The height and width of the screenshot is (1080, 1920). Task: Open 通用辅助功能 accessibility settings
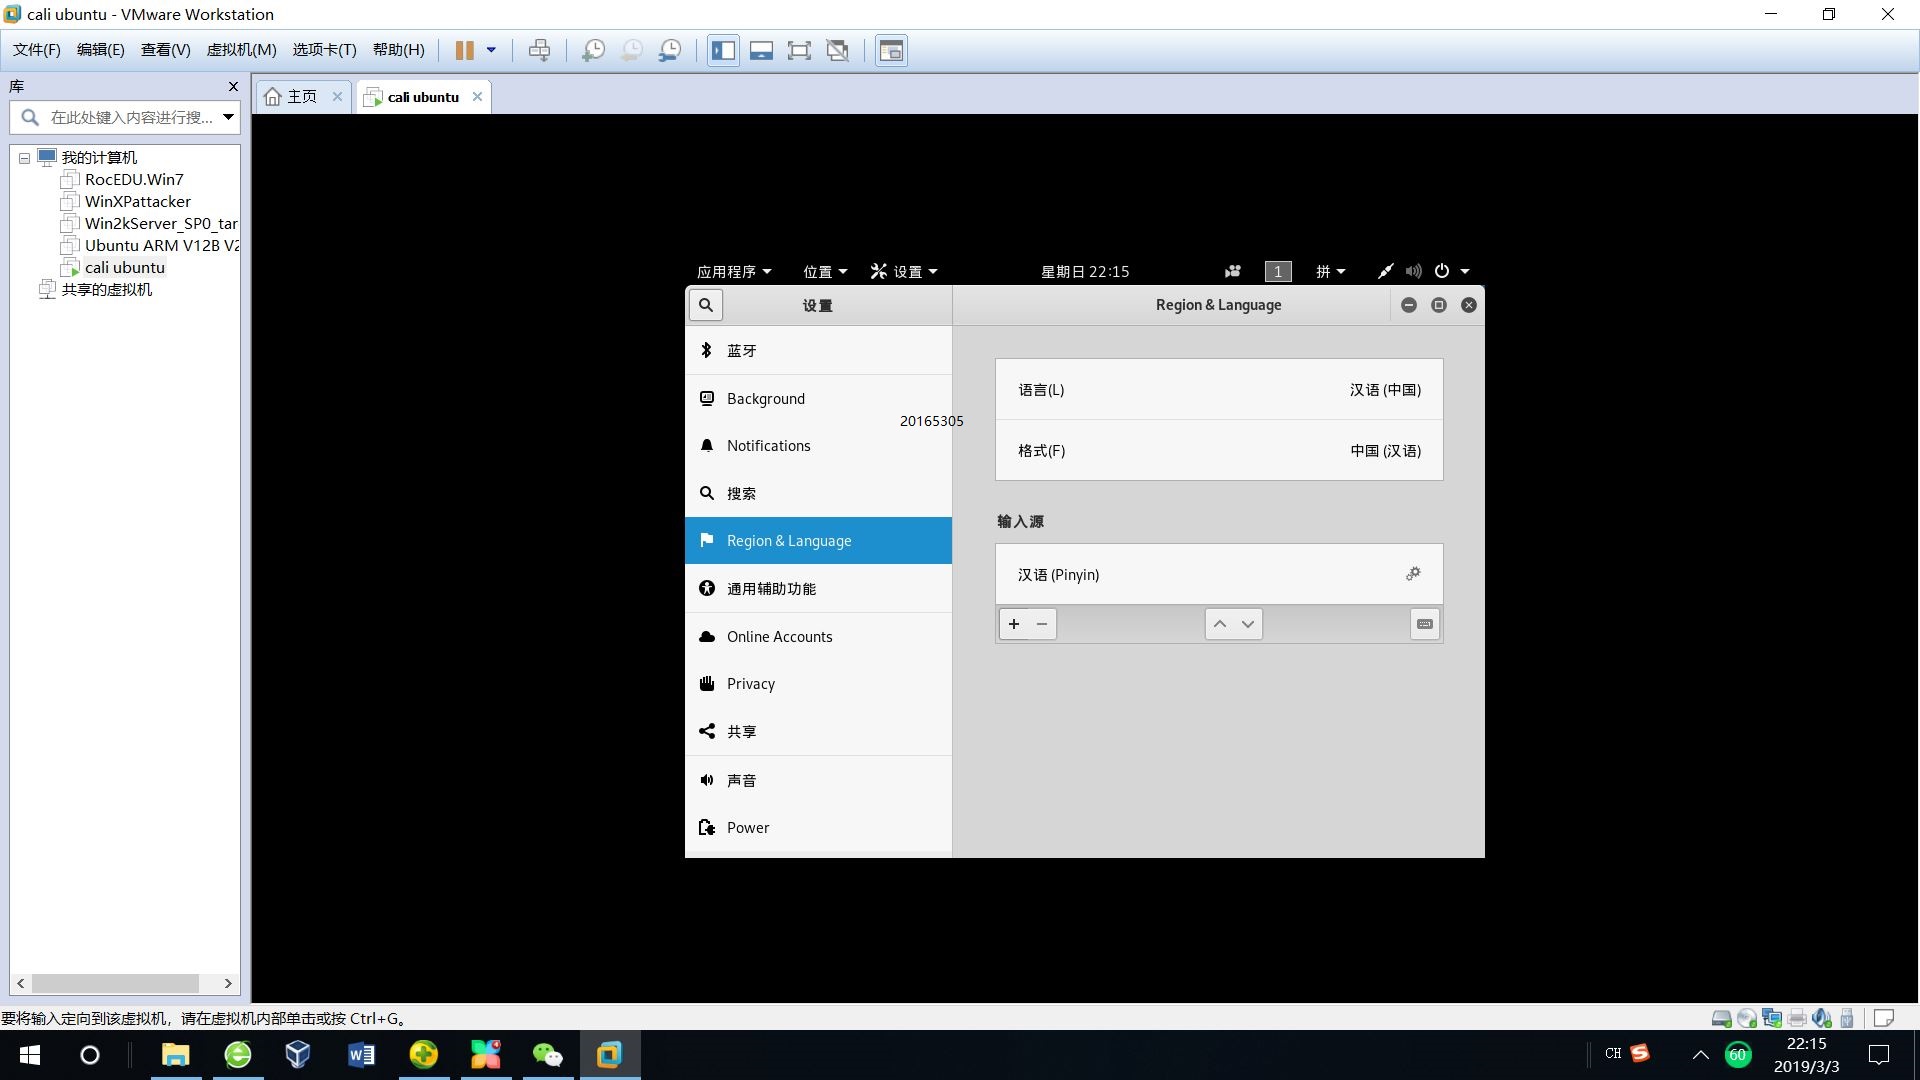(818, 588)
